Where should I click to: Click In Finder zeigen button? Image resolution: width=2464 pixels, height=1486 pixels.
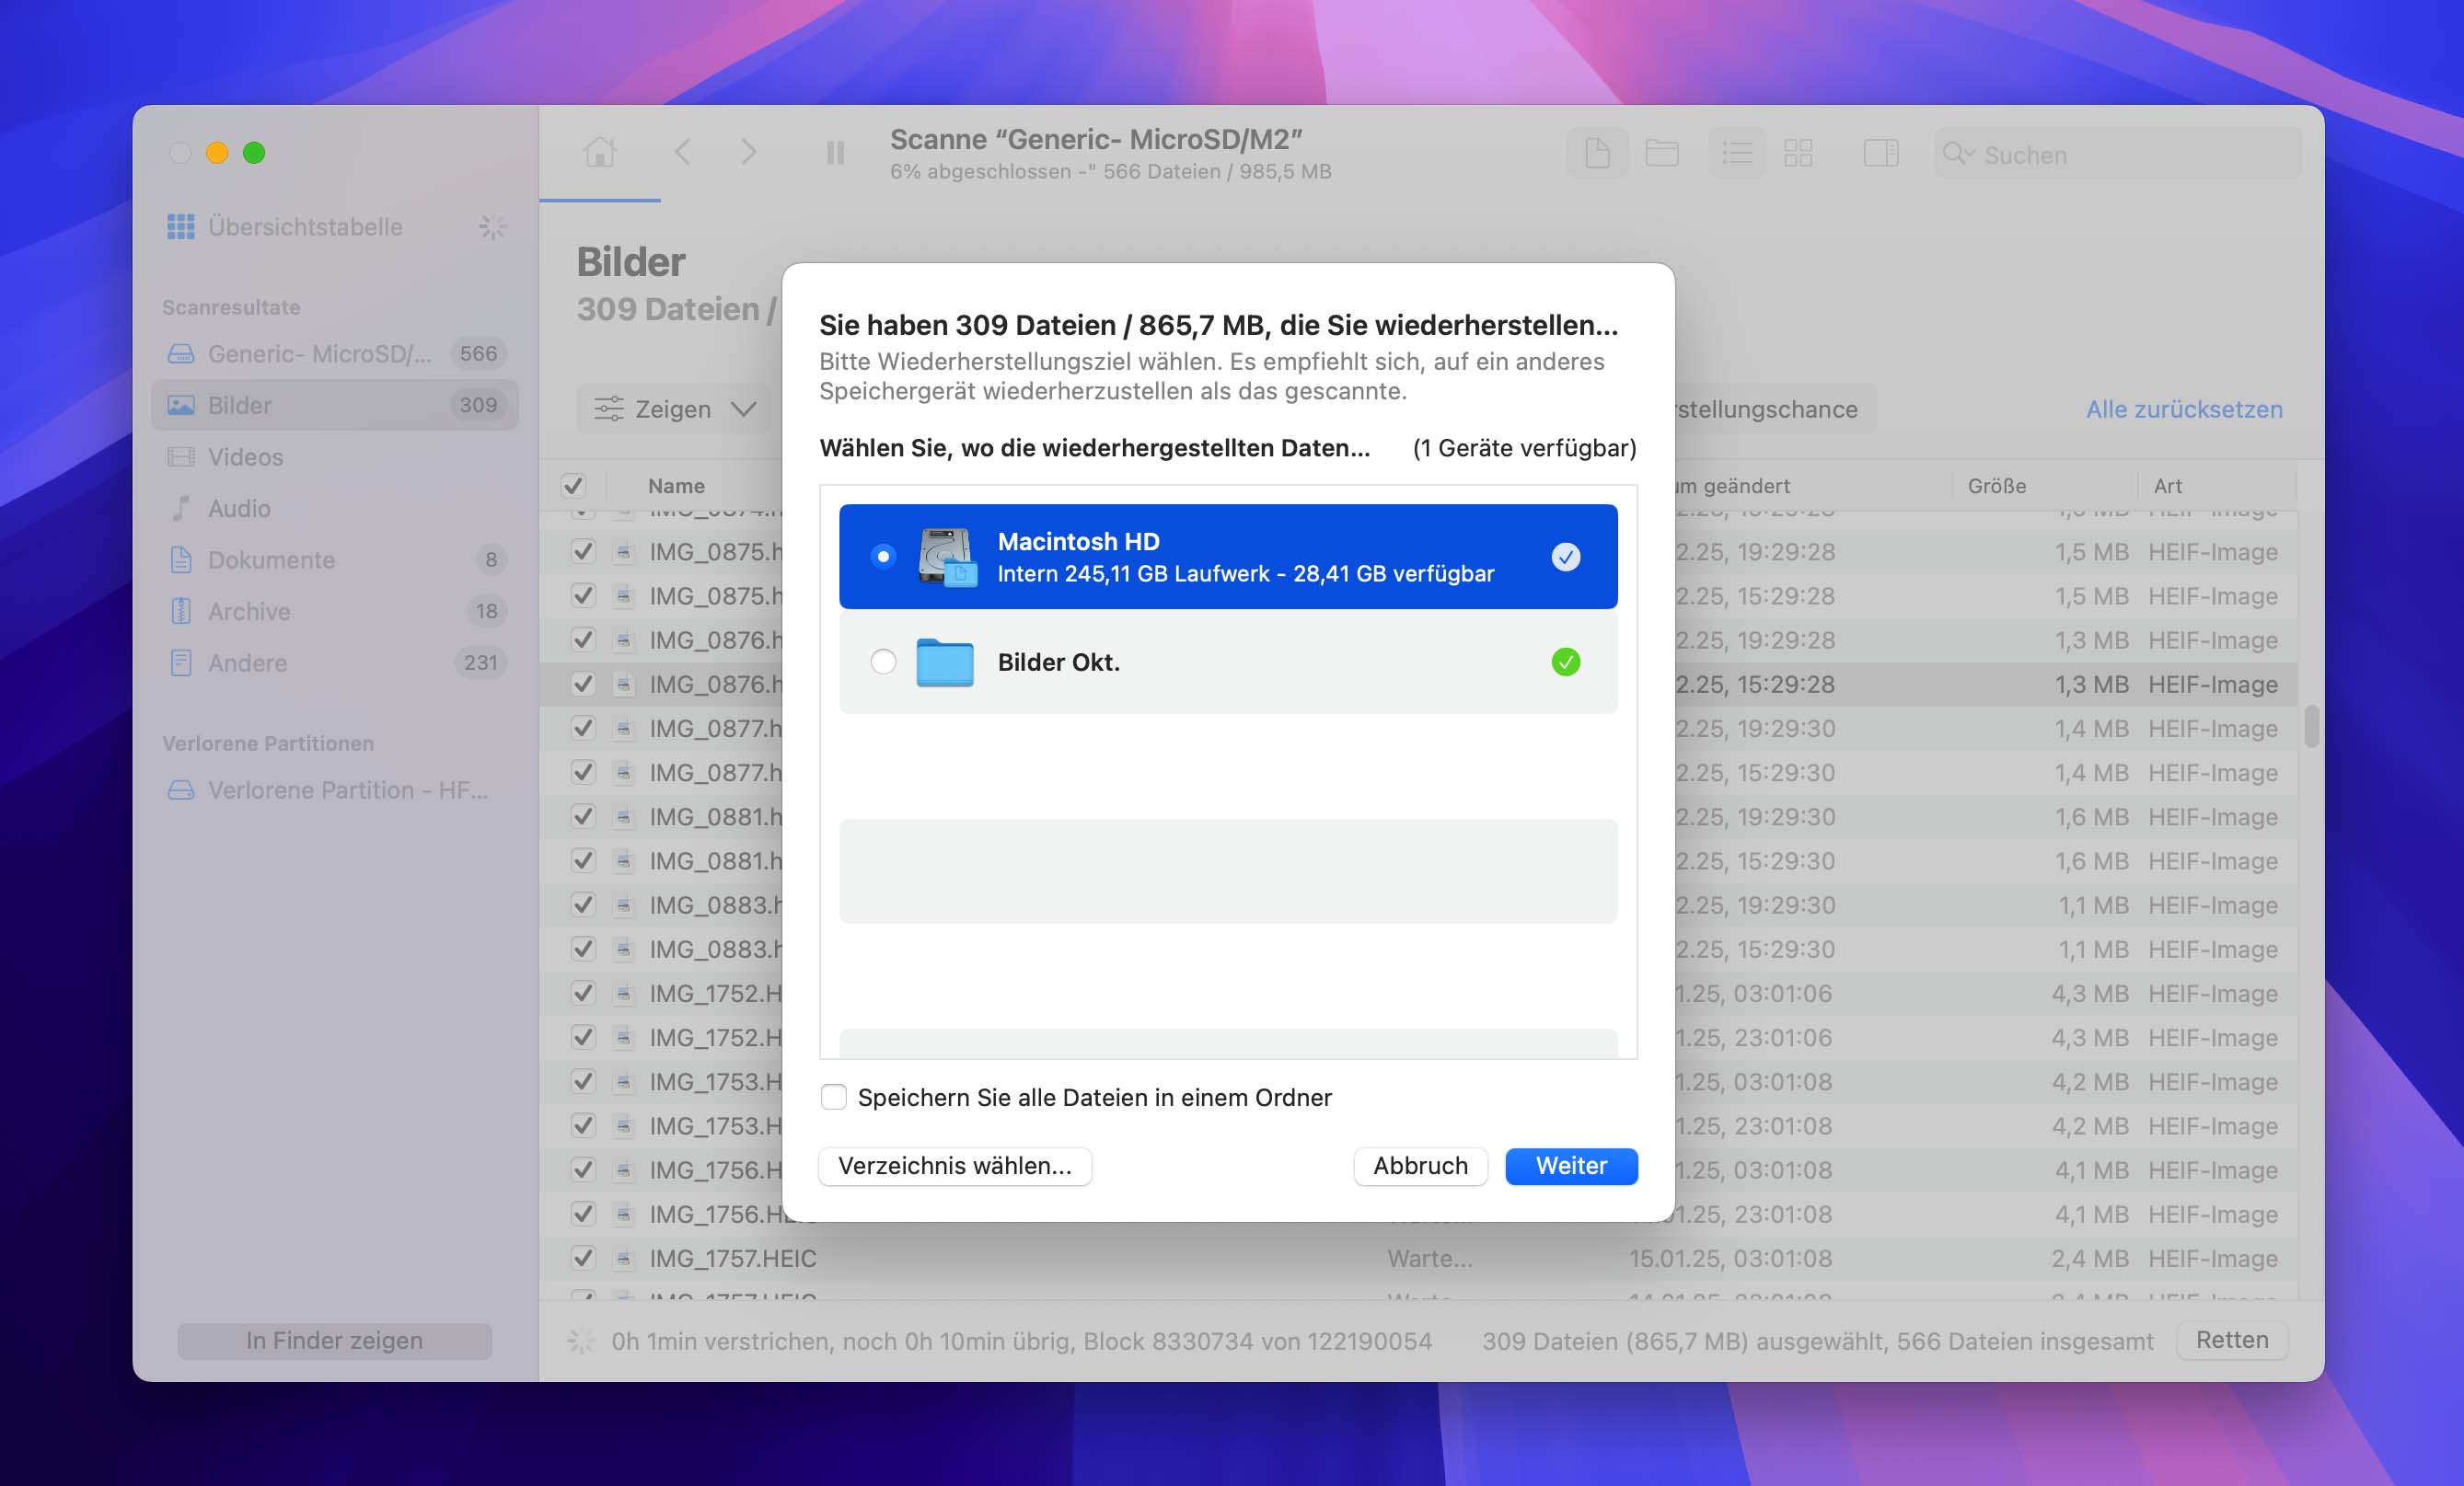[x=334, y=1340]
